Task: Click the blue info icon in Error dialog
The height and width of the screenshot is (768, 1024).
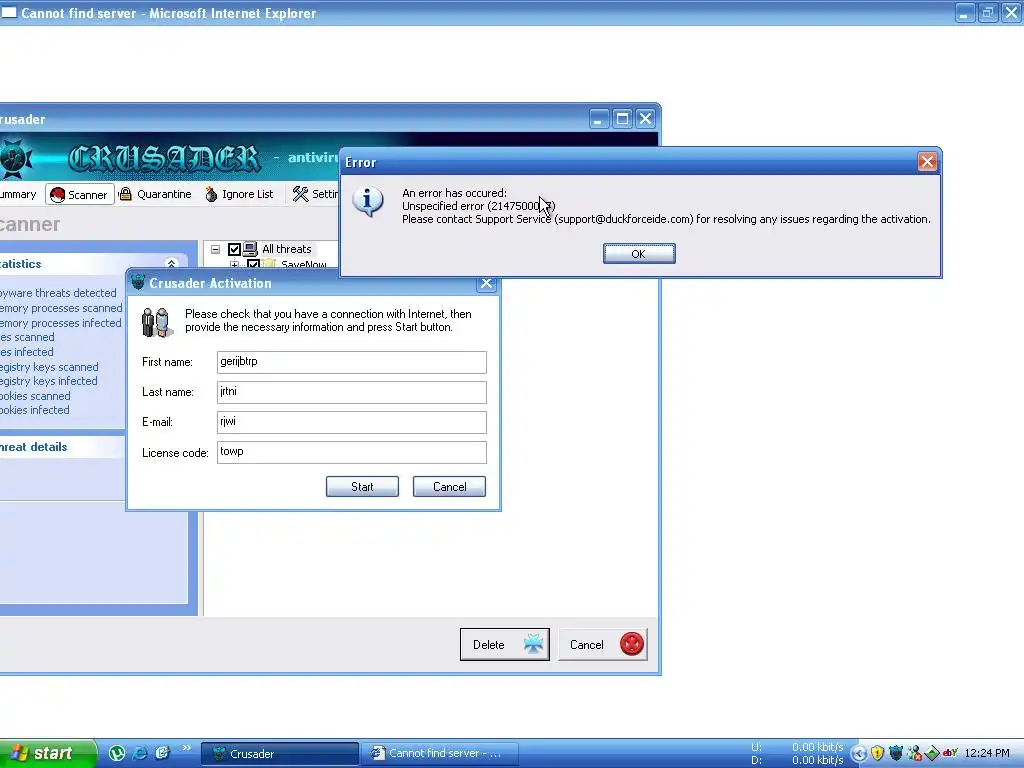Action: 368,201
